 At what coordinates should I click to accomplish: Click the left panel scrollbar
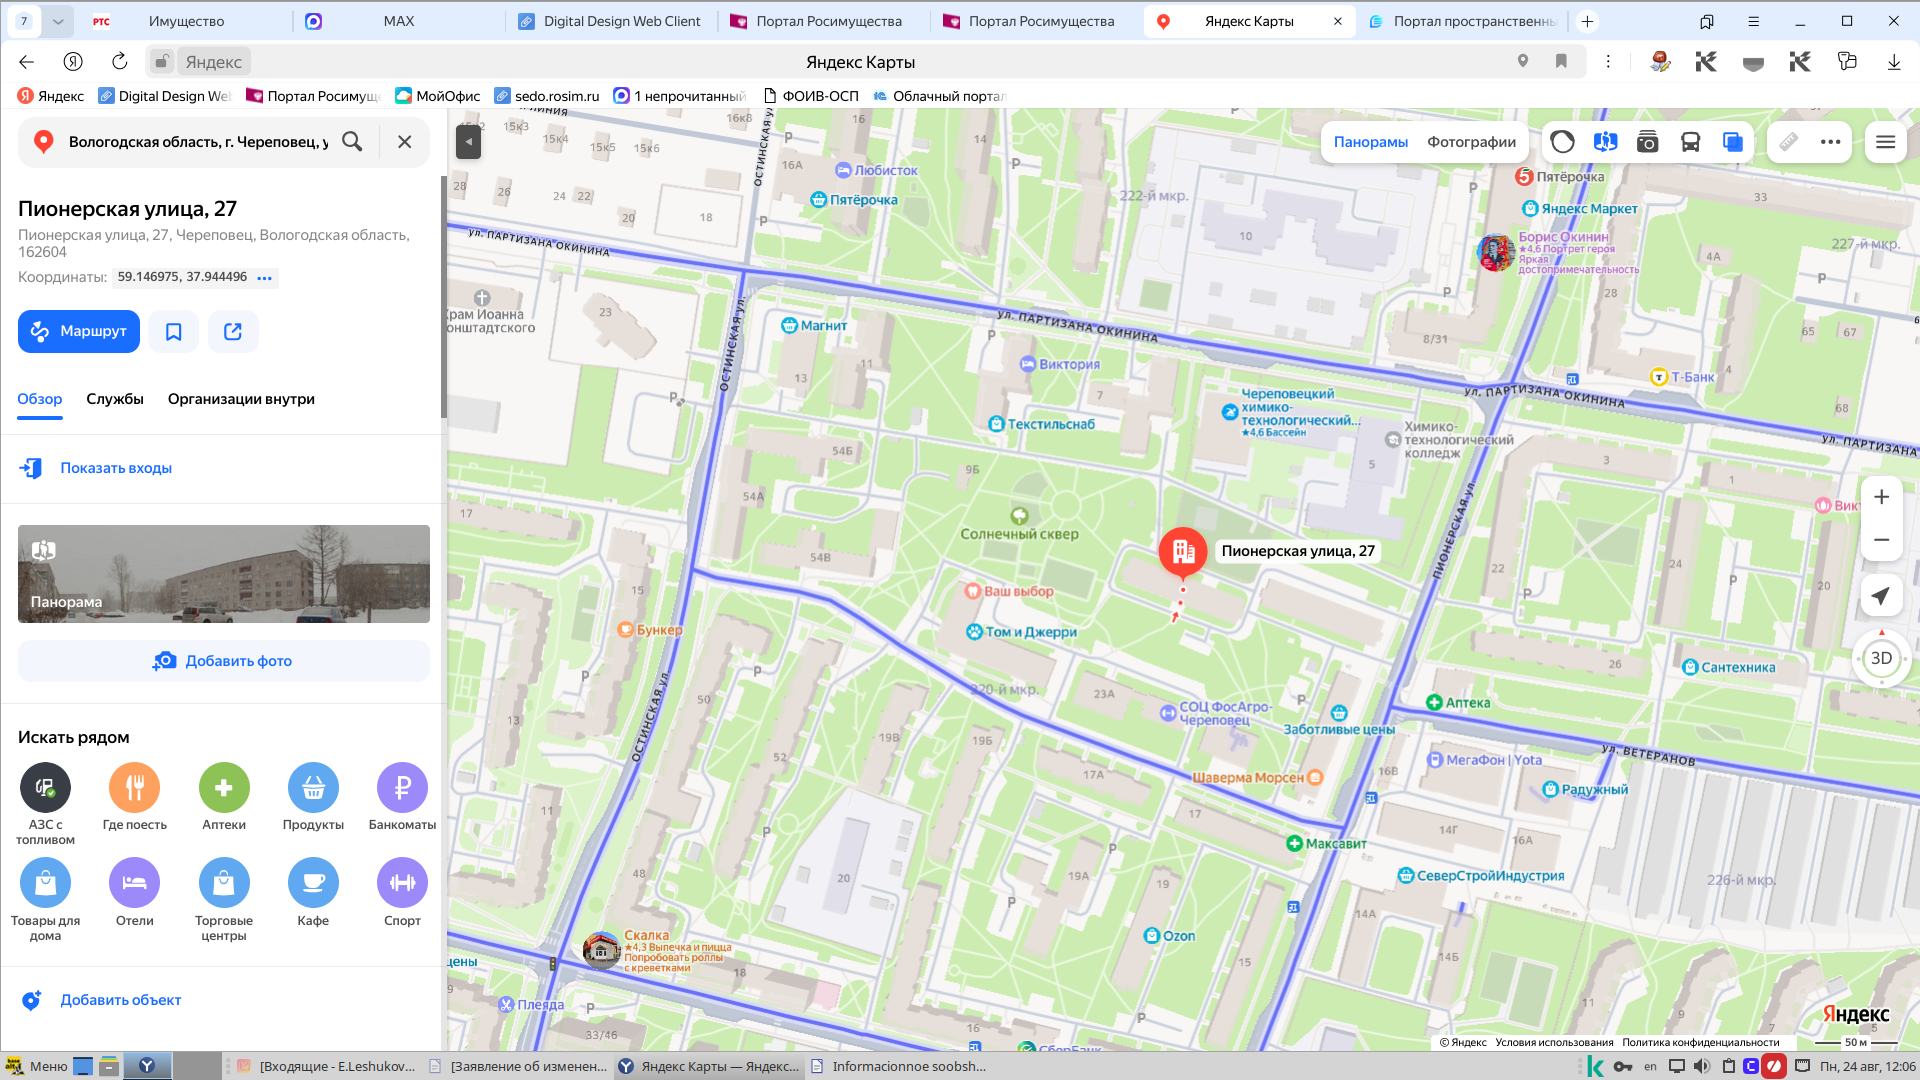point(444,297)
